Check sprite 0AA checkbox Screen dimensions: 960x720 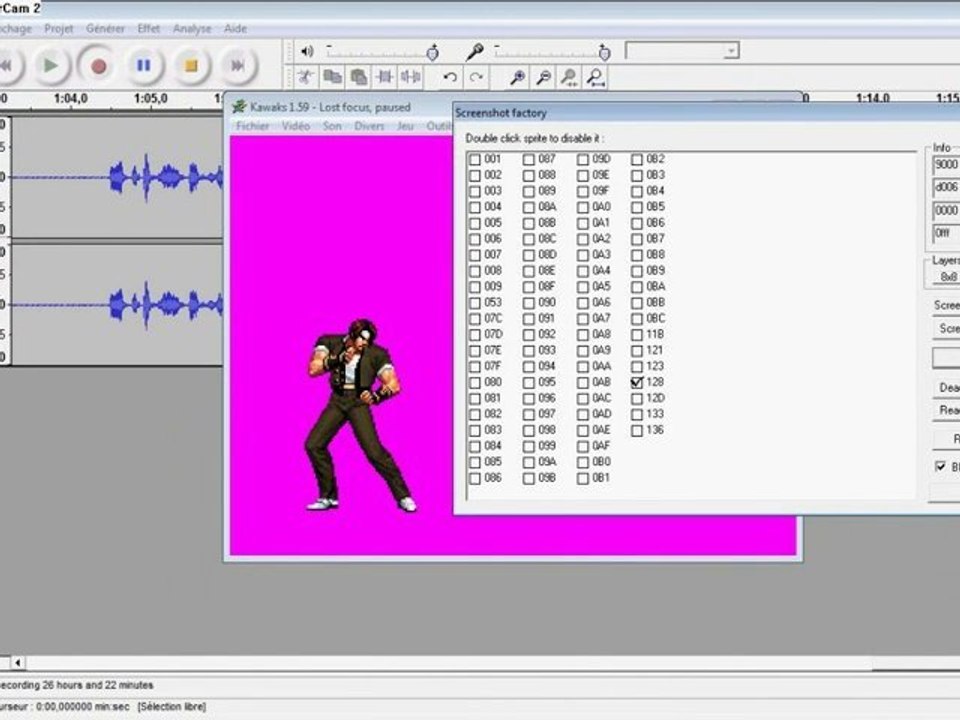[x=582, y=366]
